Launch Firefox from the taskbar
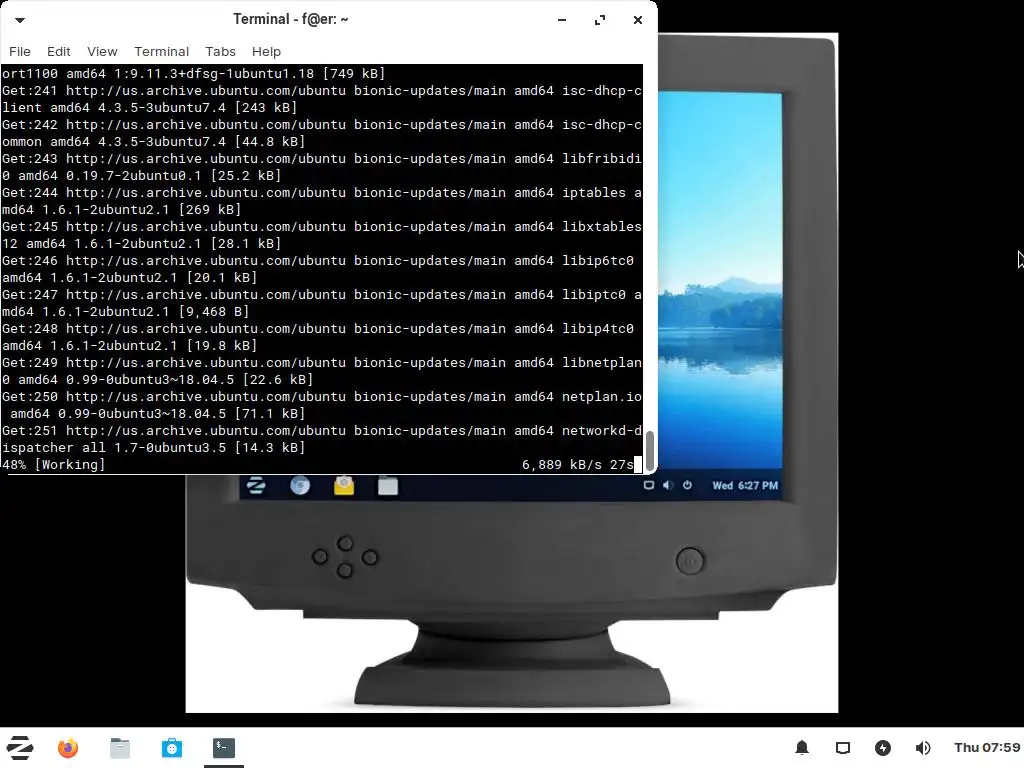 (68, 748)
